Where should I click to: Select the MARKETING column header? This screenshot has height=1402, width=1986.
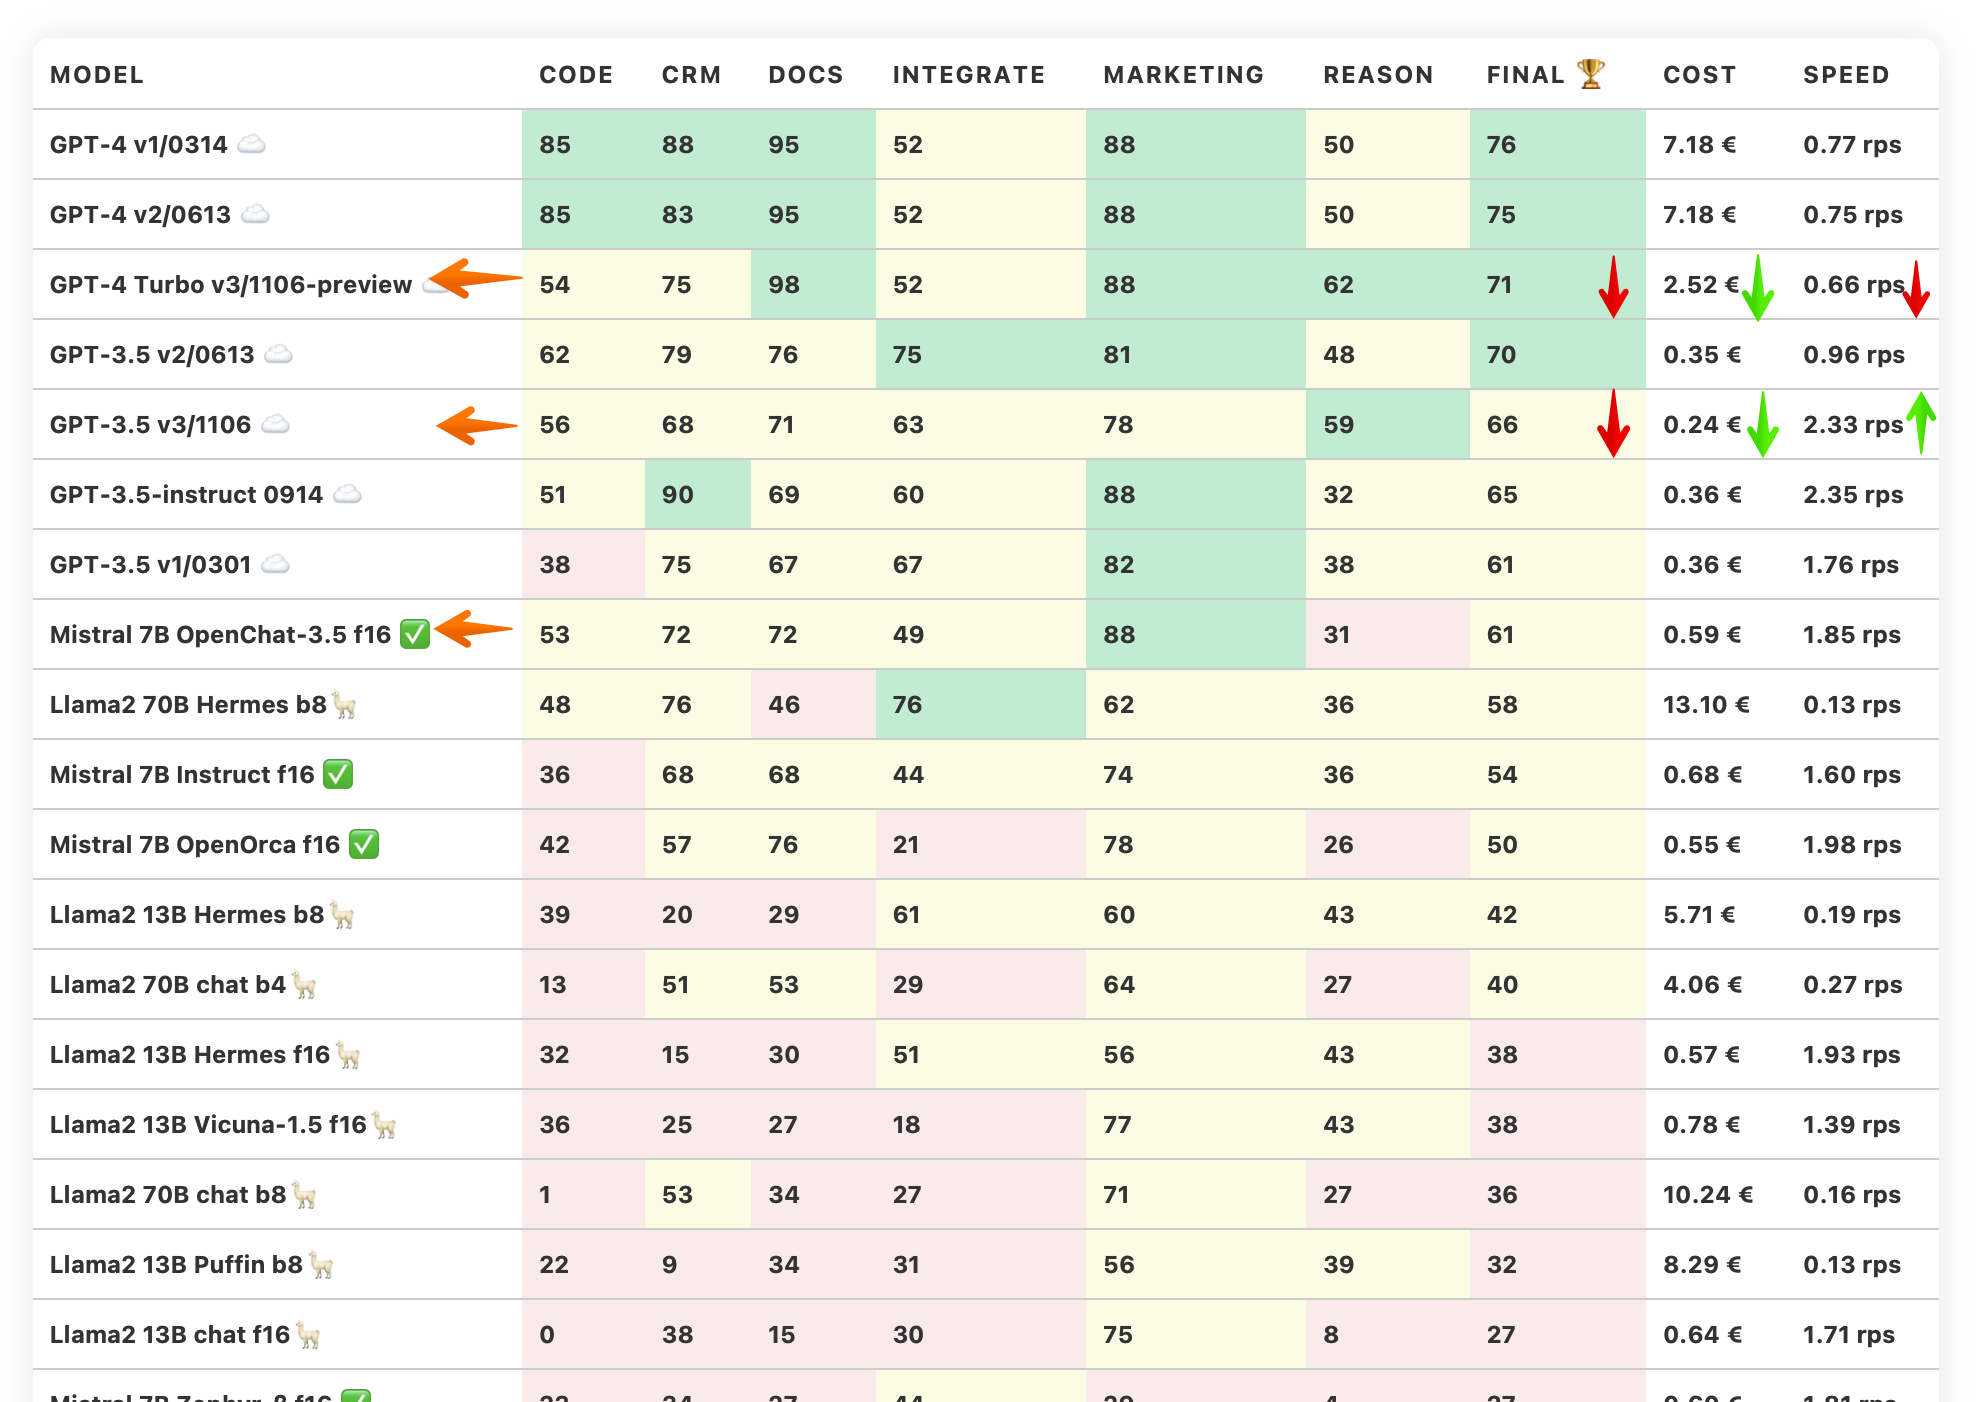pos(1184,75)
